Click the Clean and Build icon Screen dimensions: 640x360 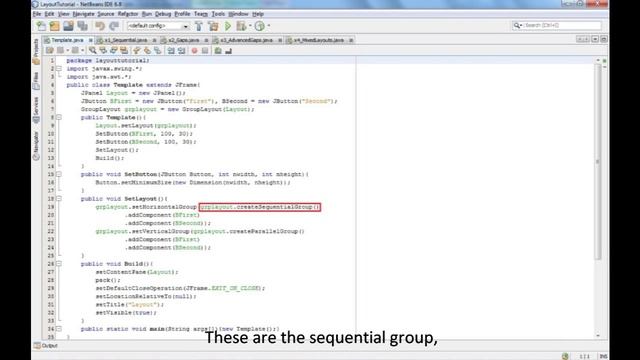(x=213, y=26)
